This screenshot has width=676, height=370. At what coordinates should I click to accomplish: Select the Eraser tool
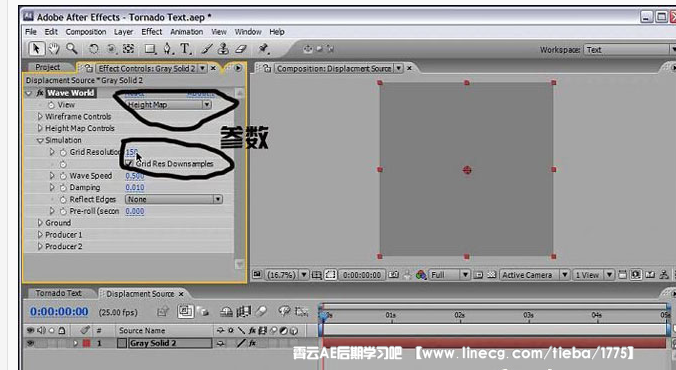coord(241,49)
